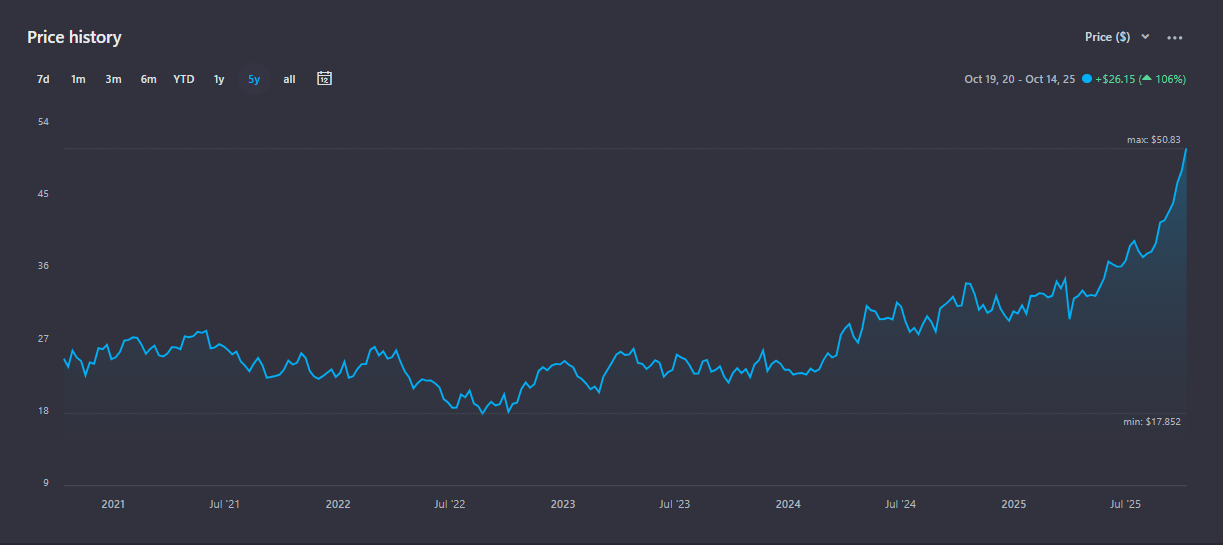Click the max: $50.83 label
1223x545 pixels.
tap(1153, 140)
